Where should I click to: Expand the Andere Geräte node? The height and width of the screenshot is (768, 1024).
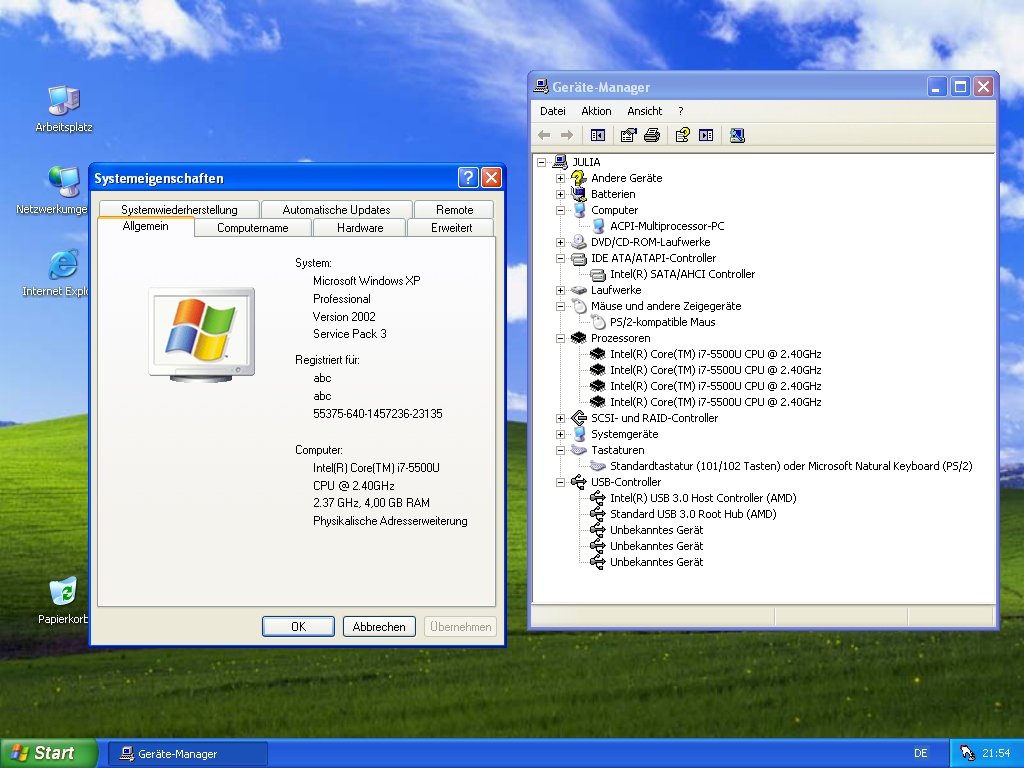(x=560, y=178)
